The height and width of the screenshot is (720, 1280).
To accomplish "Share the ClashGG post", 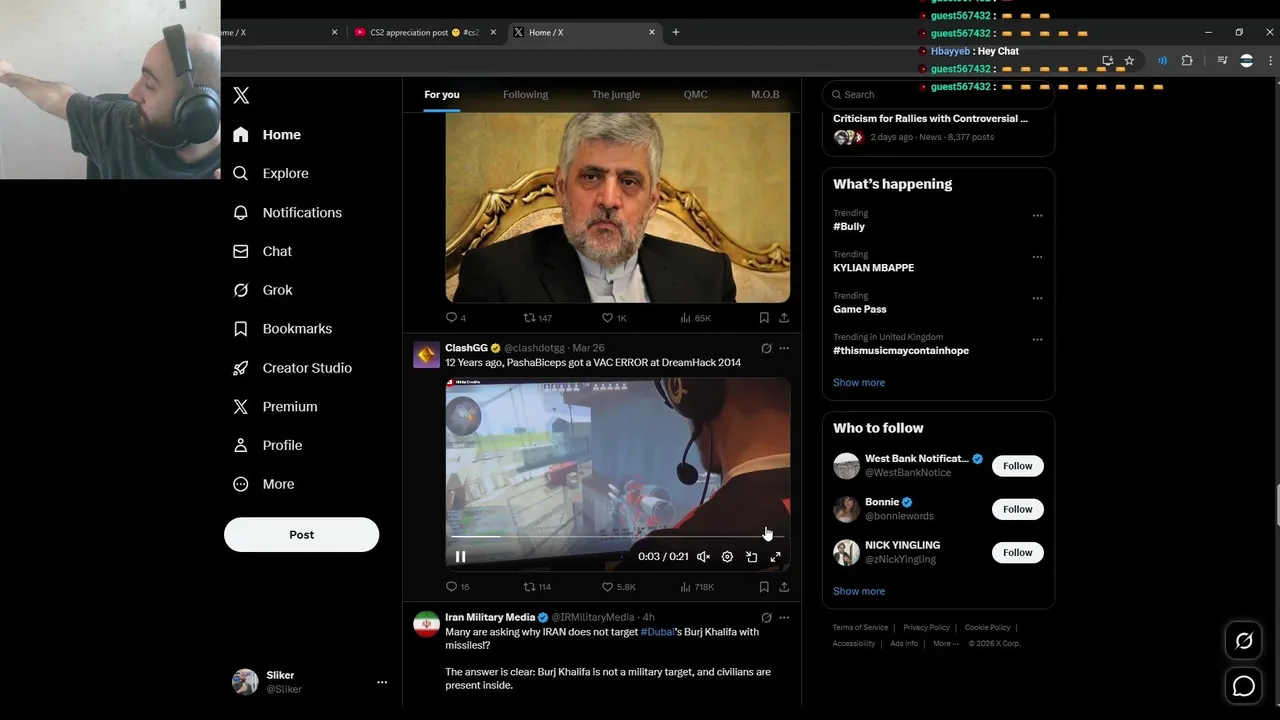I will (x=784, y=587).
